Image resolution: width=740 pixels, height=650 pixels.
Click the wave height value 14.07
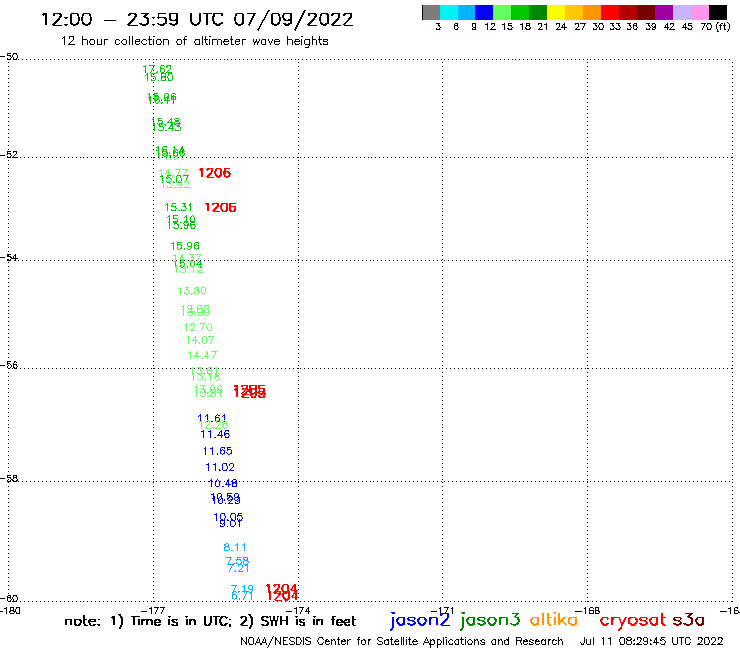click(x=200, y=340)
